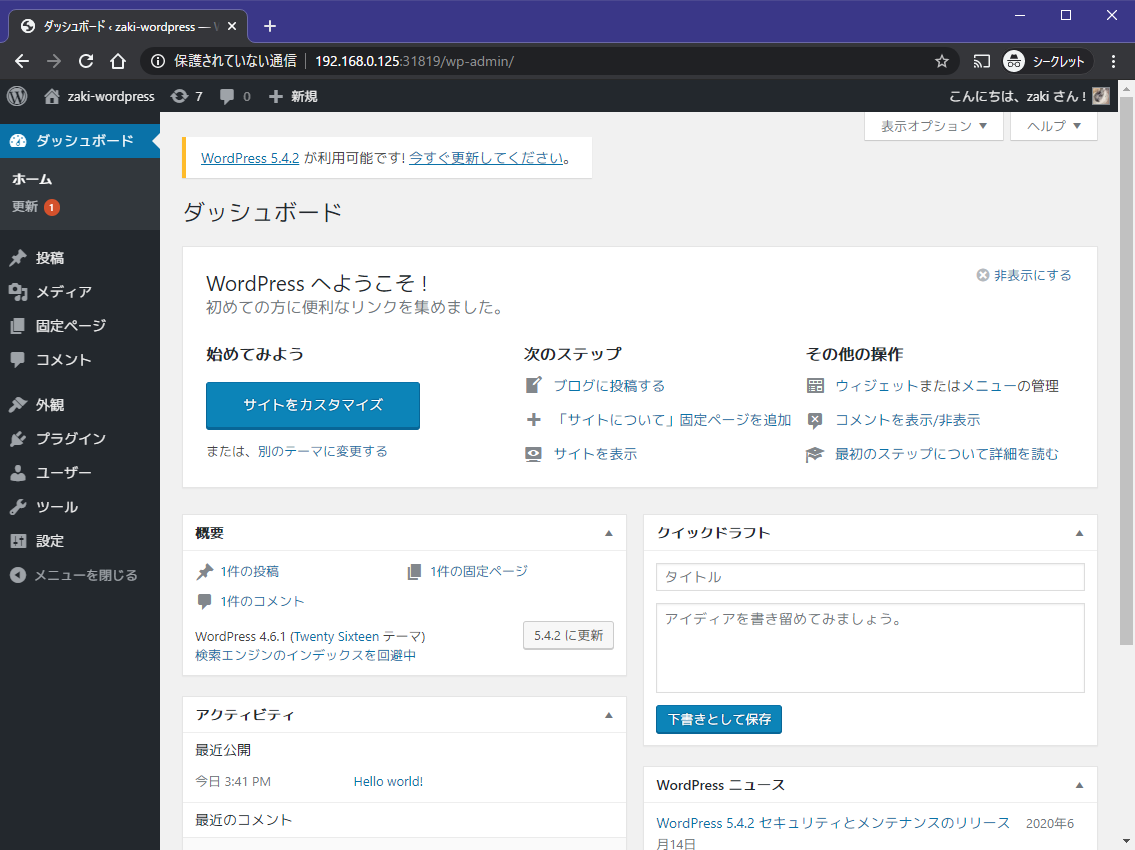1135x850 pixels.
Task: Expand the 表示オプション dropdown
Action: pyautogui.click(x=934, y=126)
